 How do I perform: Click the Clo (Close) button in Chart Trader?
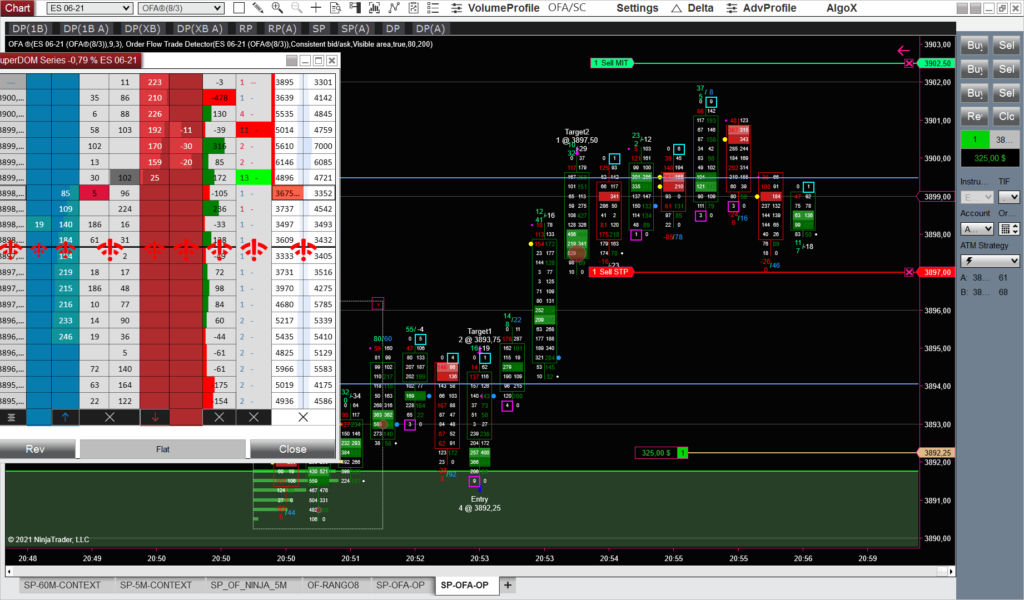pyautogui.click(x=1006, y=116)
